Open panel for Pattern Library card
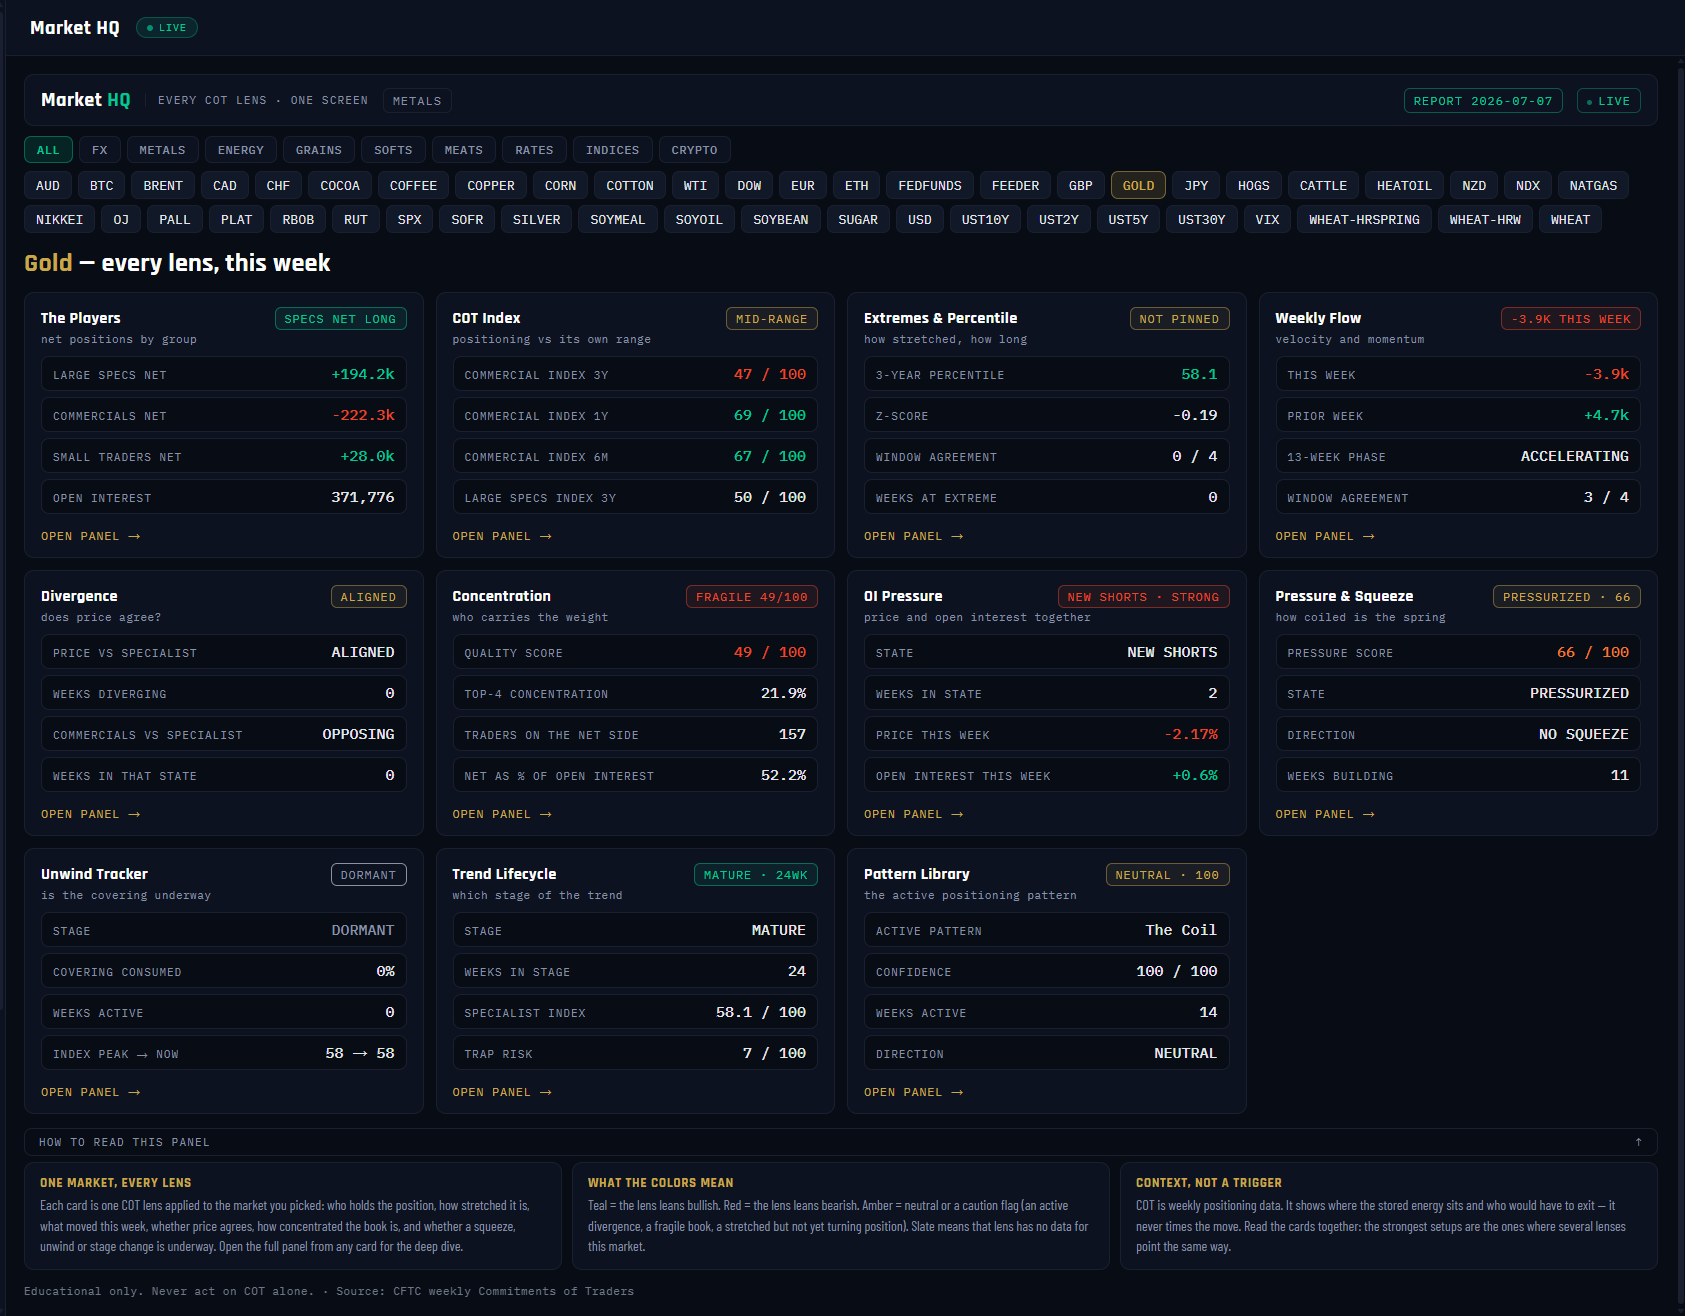1685x1316 pixels. (x=914, y=1093)
